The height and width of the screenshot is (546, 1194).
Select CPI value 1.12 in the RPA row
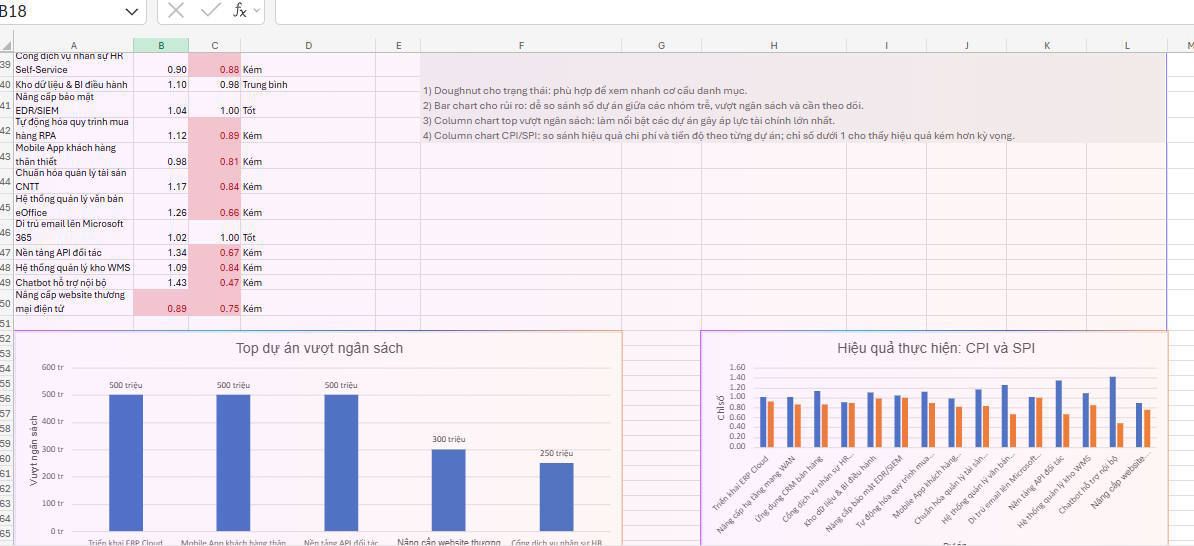pos(161,130)
